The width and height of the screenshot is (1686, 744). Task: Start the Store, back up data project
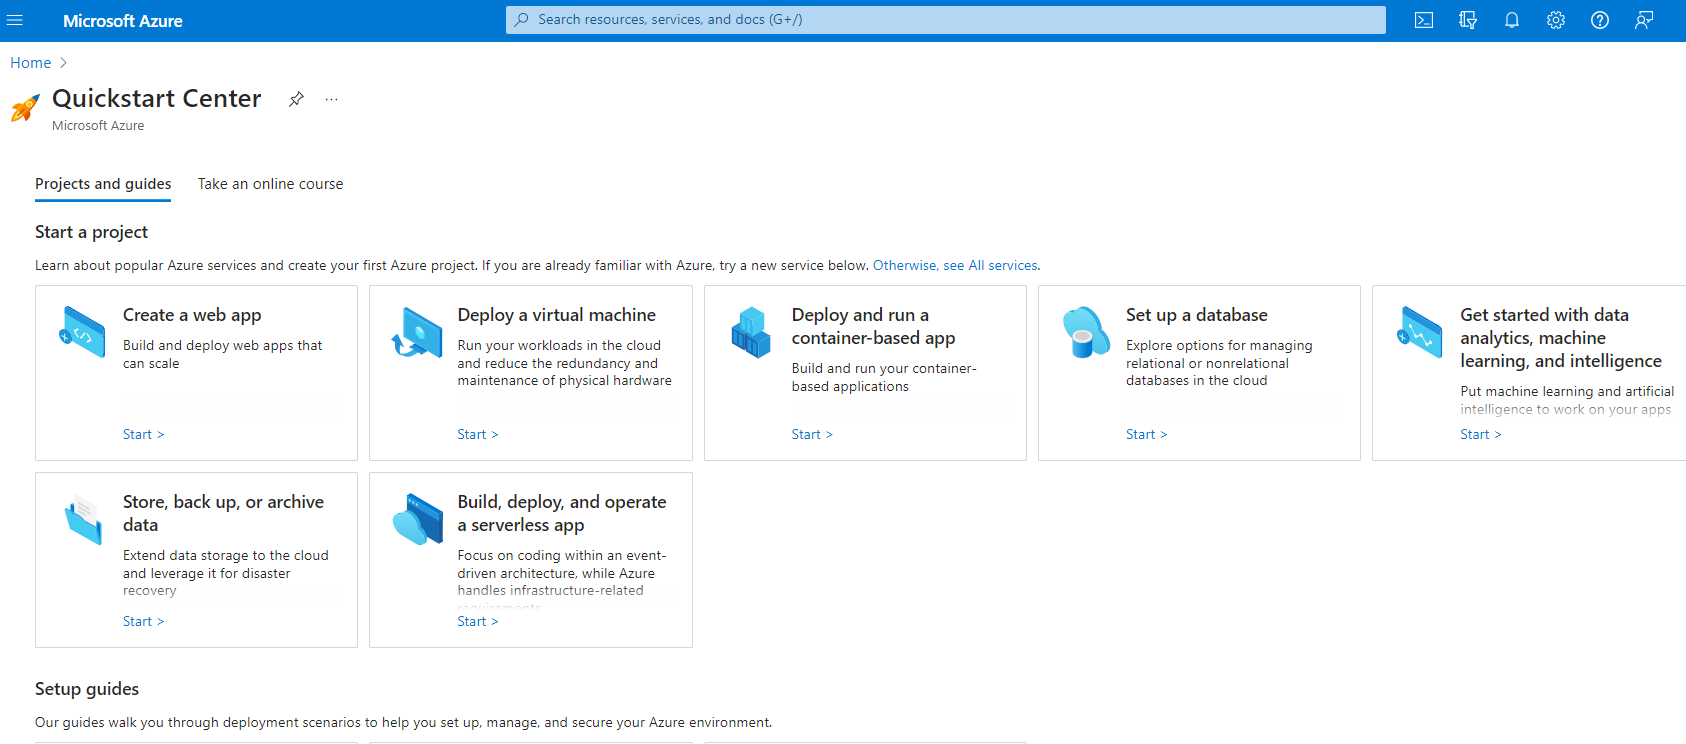click(x=143, y=621)
